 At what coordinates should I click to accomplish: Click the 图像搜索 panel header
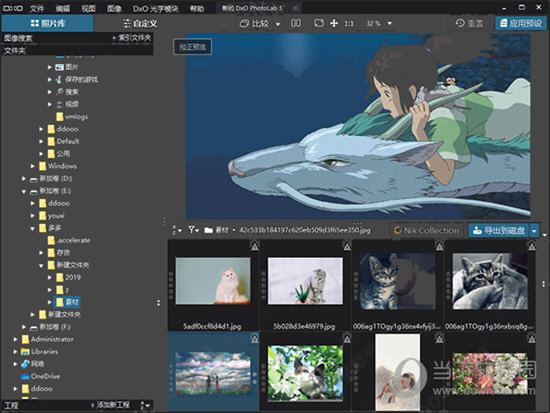(x=18, y=38)
